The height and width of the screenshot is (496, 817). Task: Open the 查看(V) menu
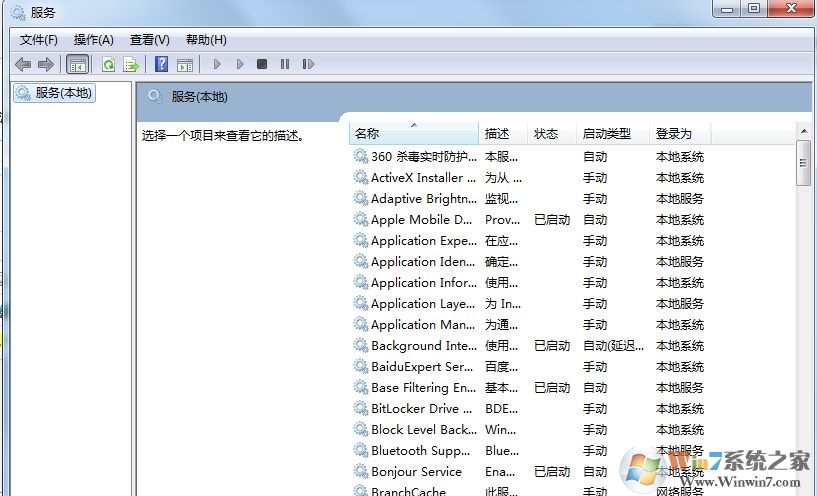pos(149,40)
